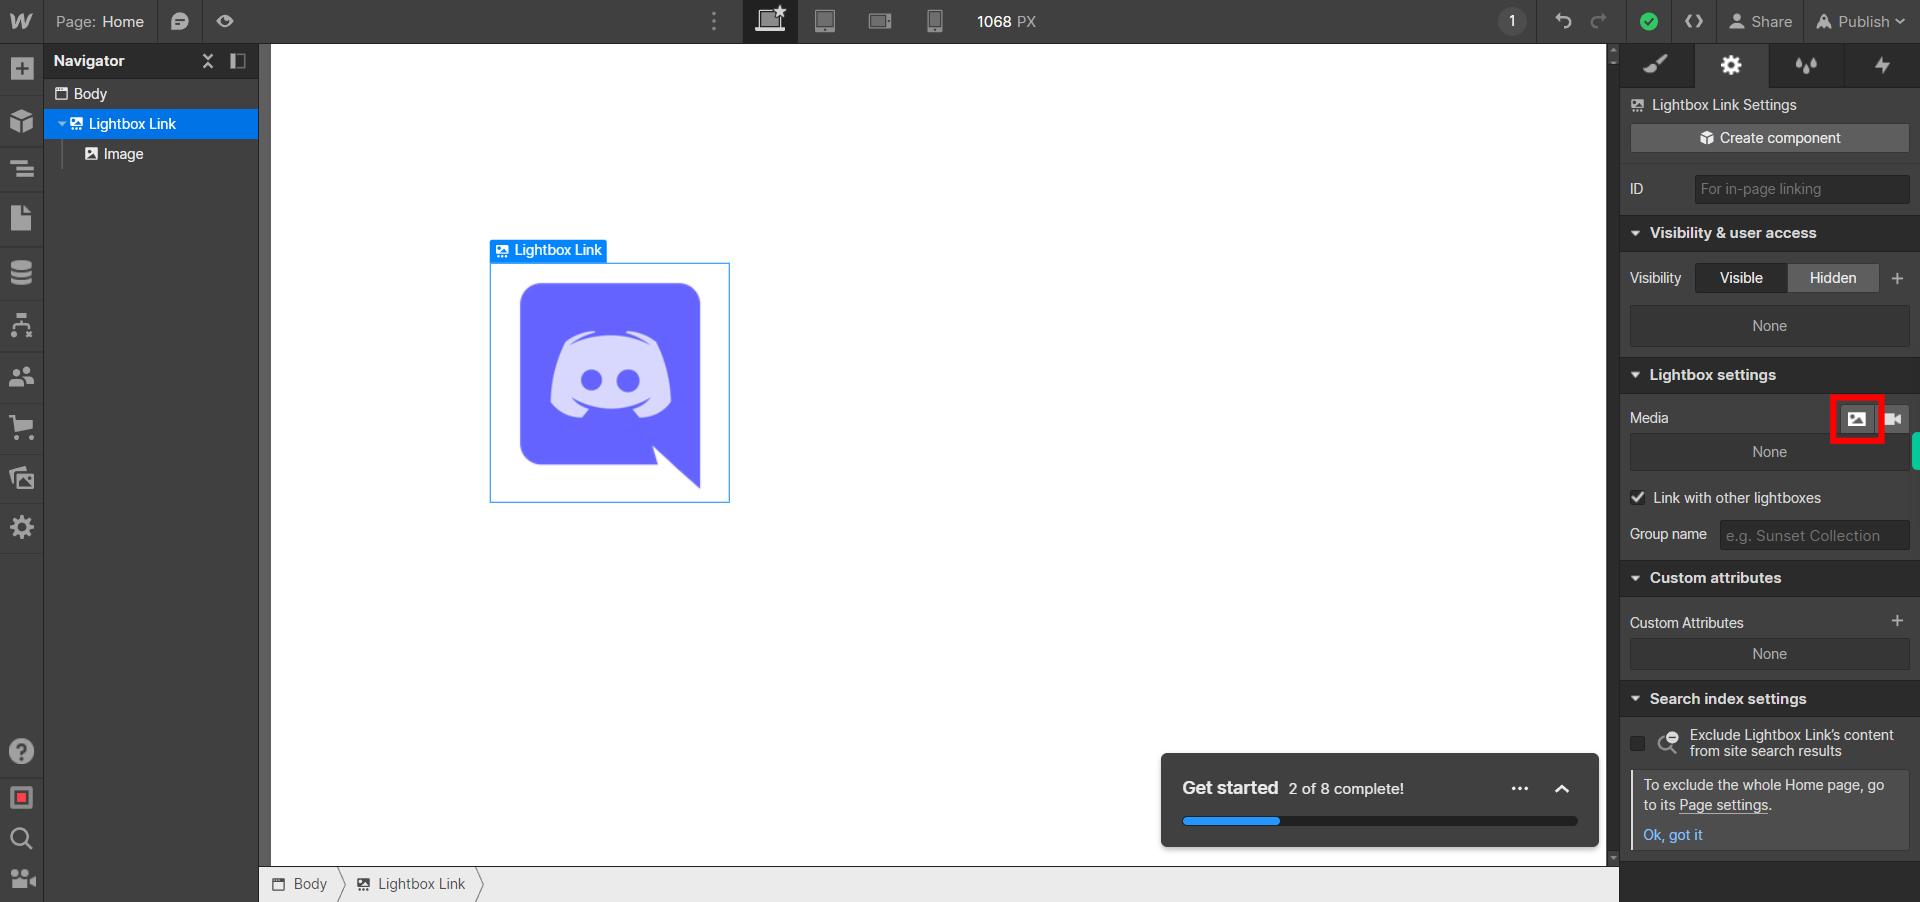Open site Settings gear in sidebar
Viewport: 1920px width, 902px height.
click(x=21, y=527)
